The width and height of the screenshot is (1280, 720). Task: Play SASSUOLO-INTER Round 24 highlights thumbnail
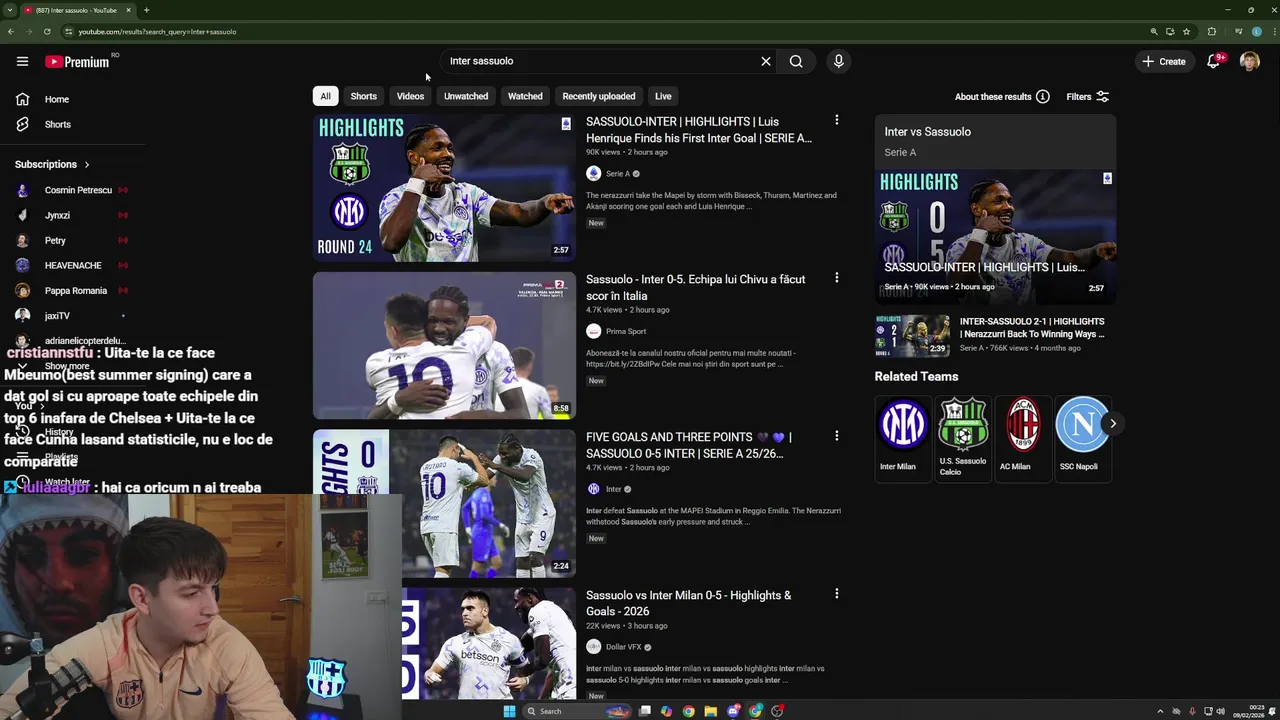click(x=444, y=188)
